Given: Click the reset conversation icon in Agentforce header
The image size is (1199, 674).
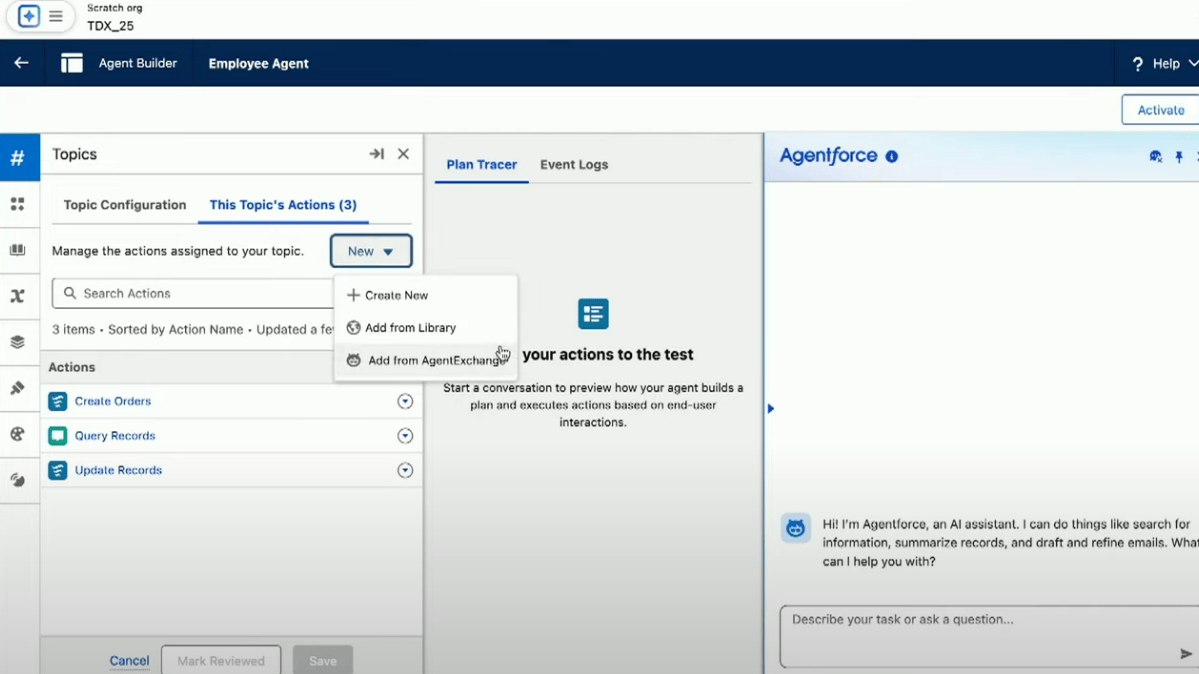Looking at the screenshot, I should tap(1155, 156).
